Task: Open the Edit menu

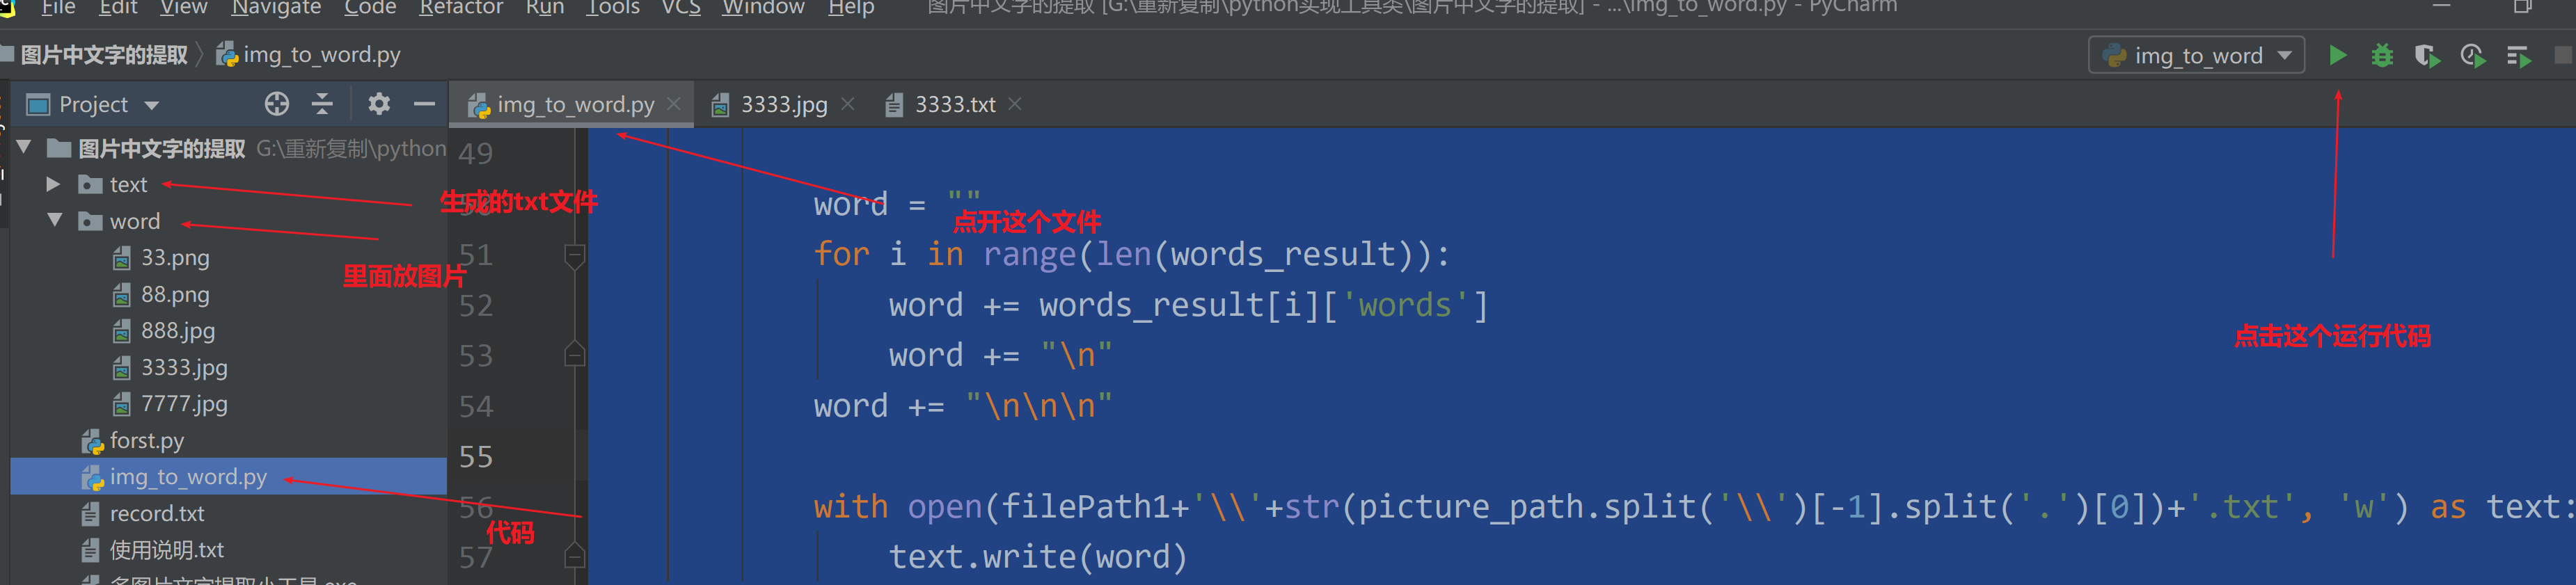Action: [x=118, y=8]
